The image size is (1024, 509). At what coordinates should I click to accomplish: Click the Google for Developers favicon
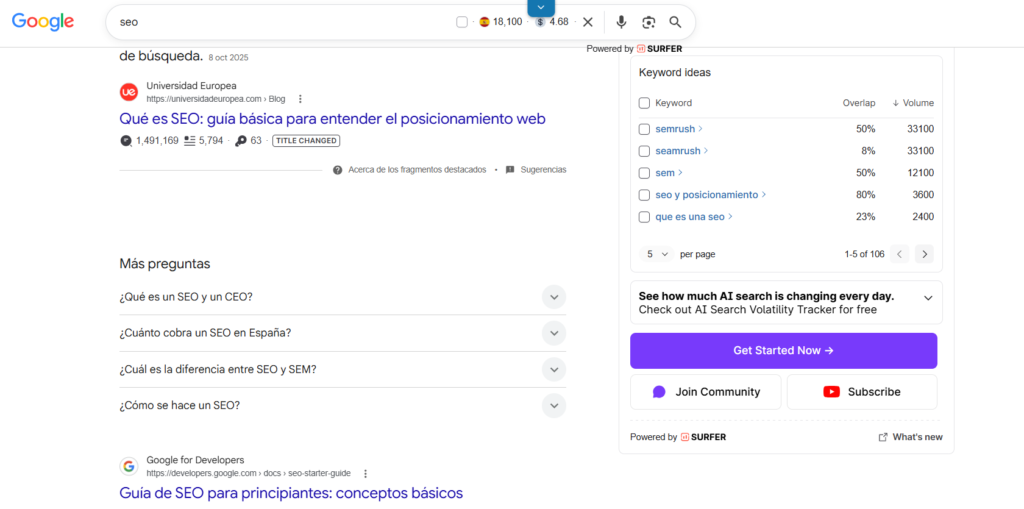(x=129, y=467)
